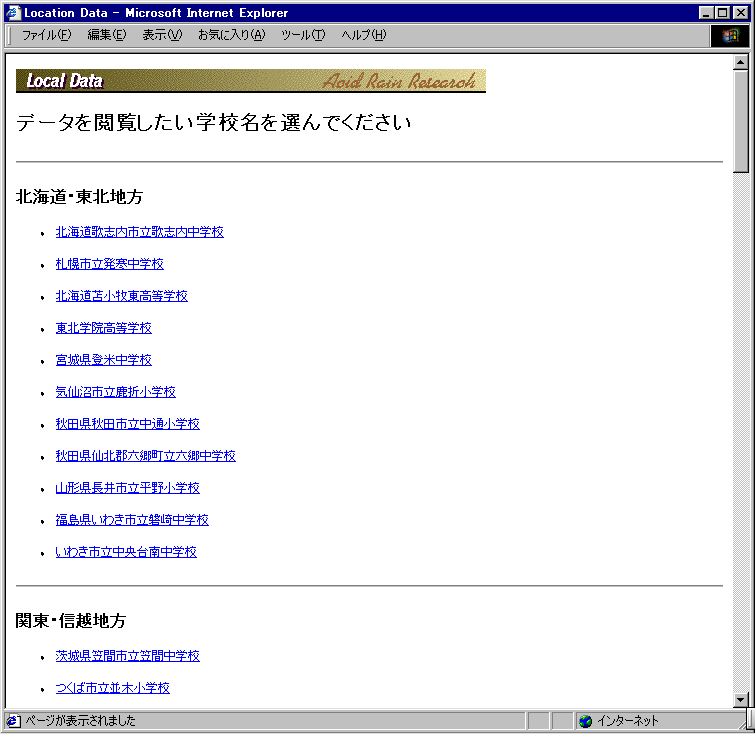The width and height of the screenshot is (755, 734).
Task: Open link 茨城県笠間市立笠間中学校
Action: pyautogui.click(x=128, y=656)
